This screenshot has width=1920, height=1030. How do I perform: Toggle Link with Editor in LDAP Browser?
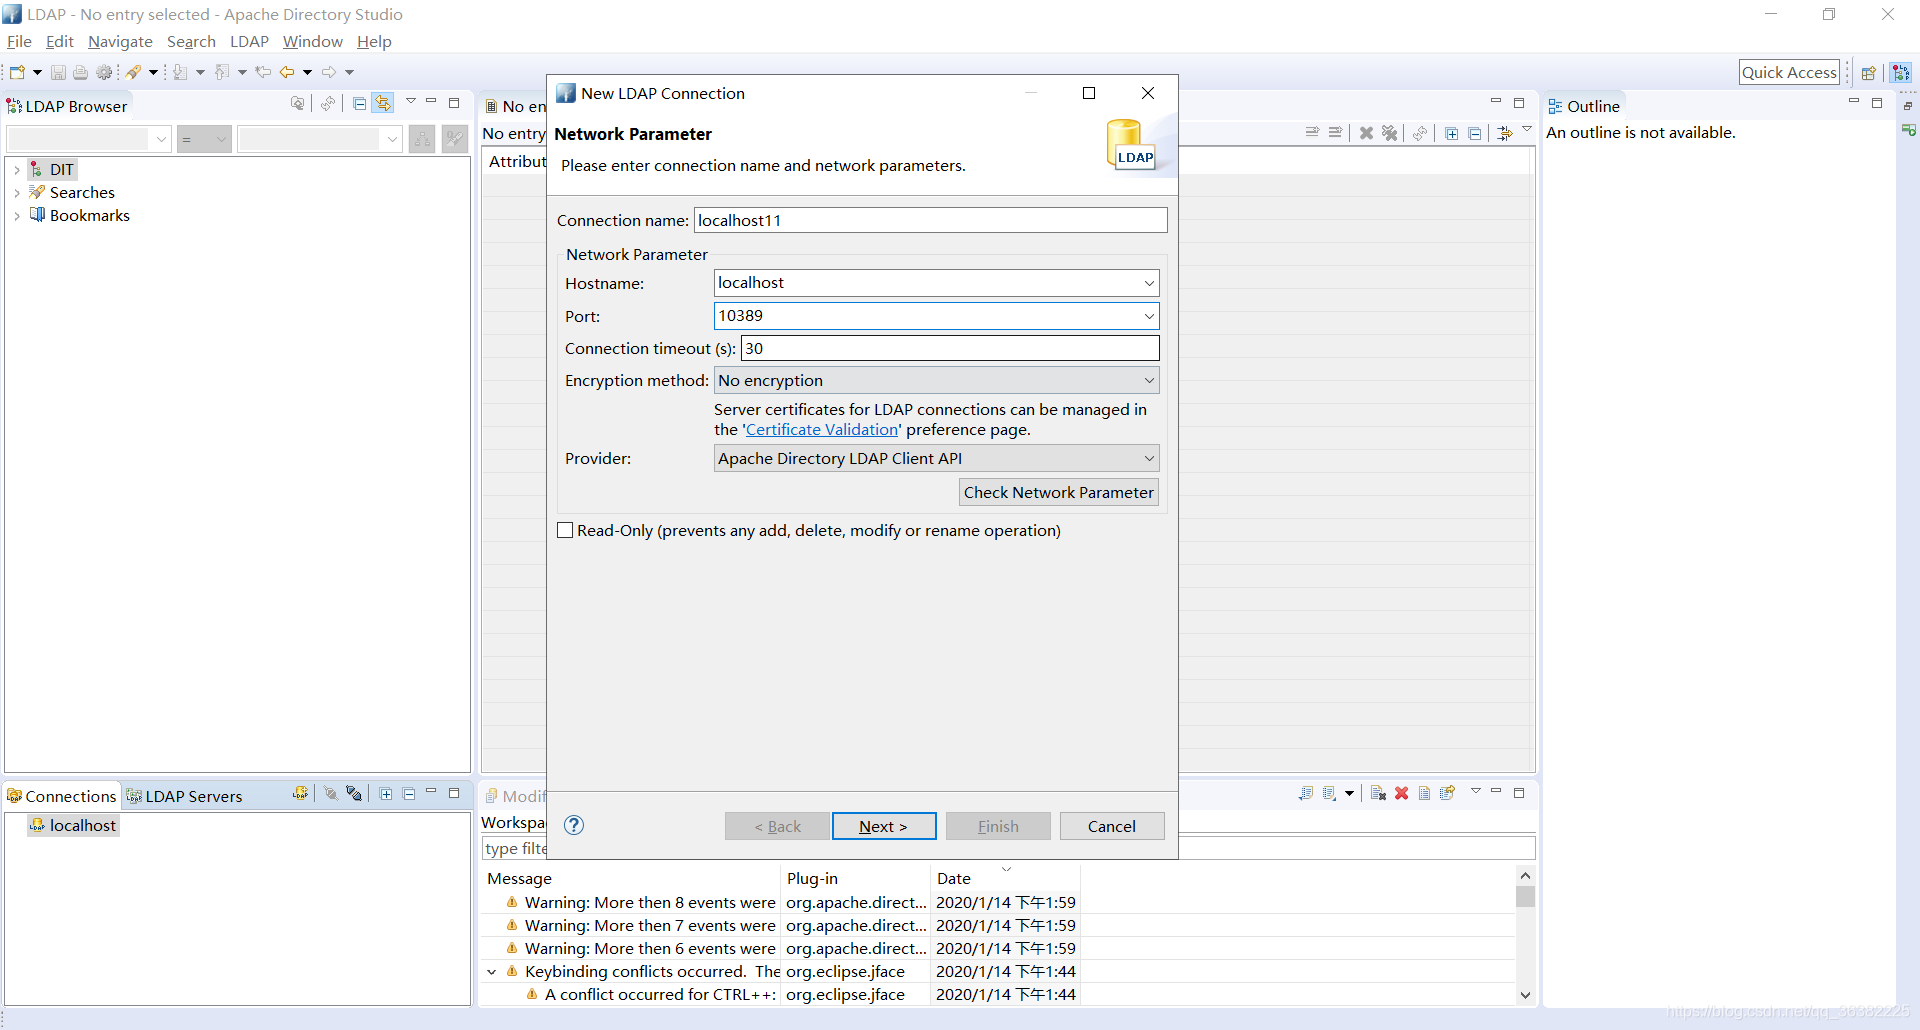pos(383,104)
